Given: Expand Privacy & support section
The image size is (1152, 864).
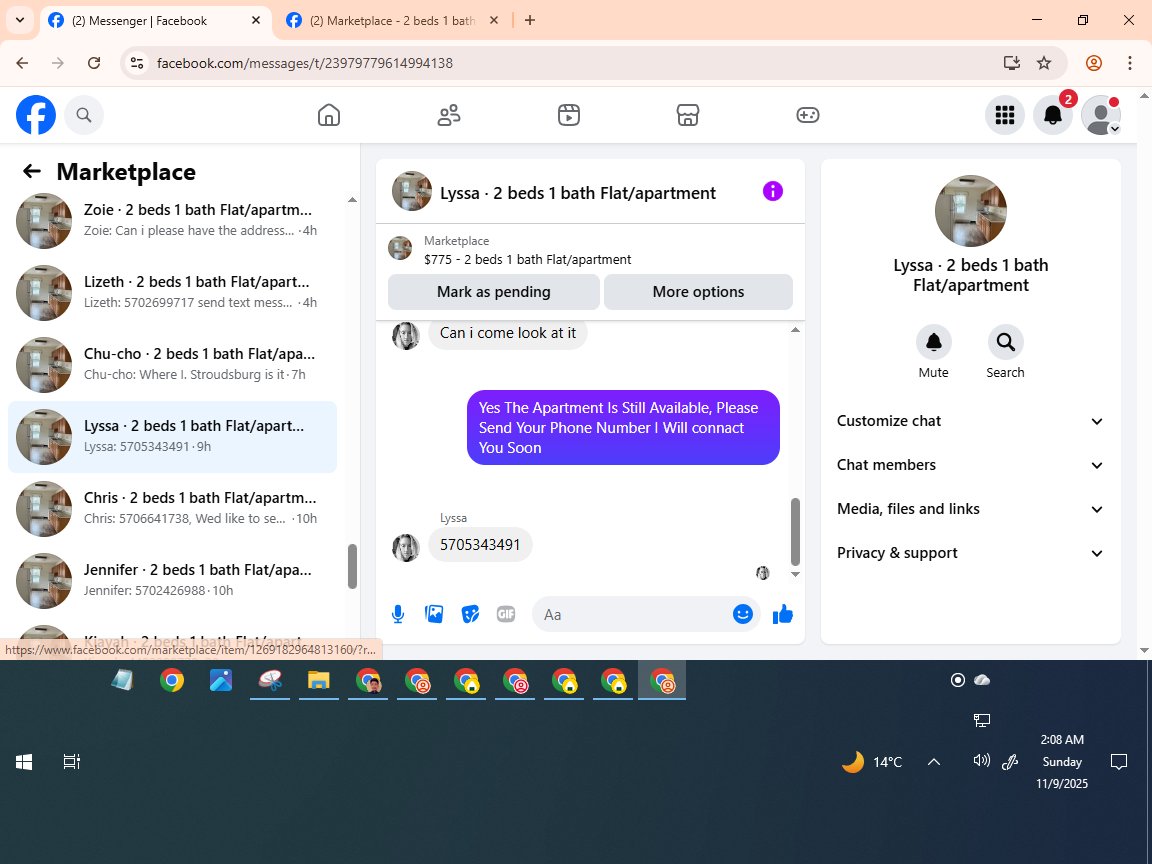Looking at the screenshot, I should 971,553.
